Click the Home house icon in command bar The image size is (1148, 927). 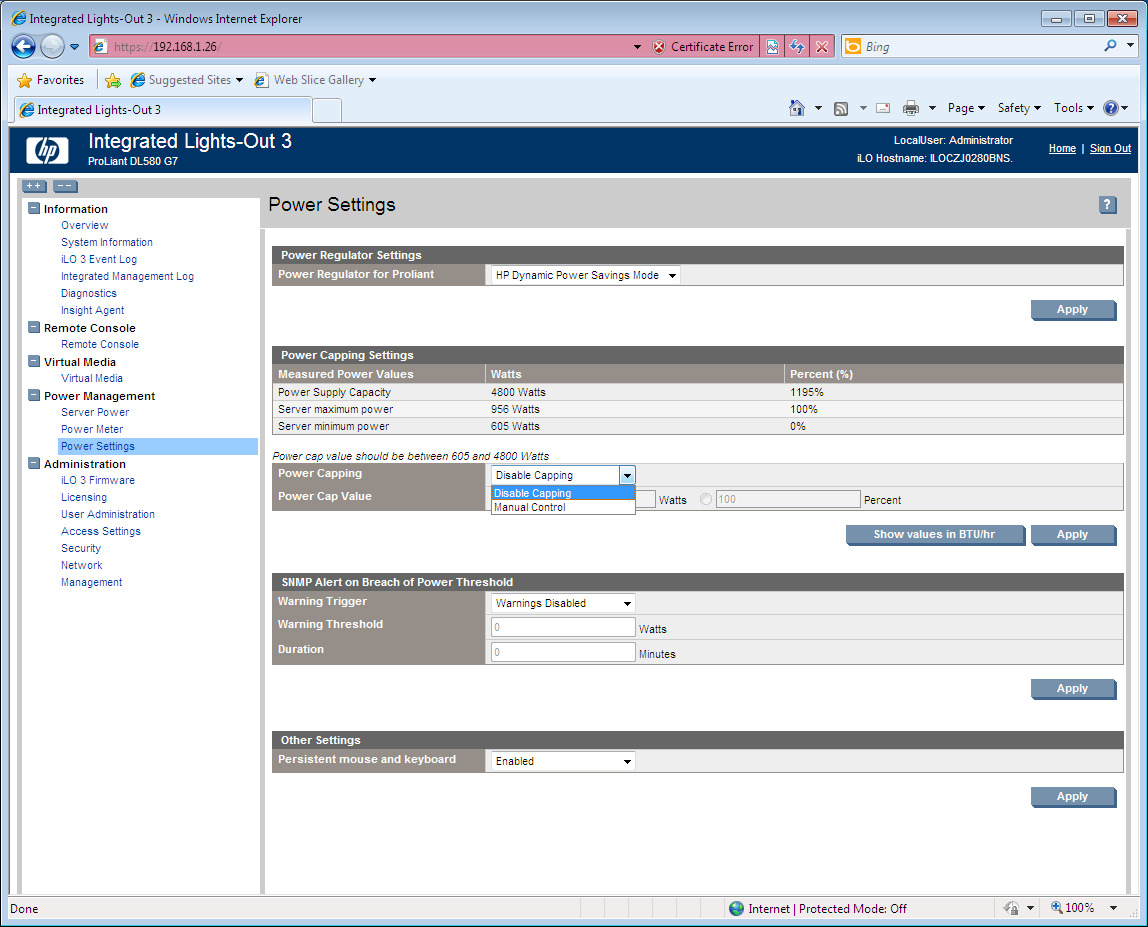(797, 108)
